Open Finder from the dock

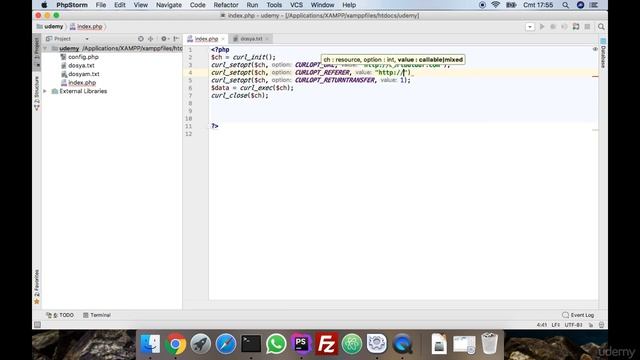pos(150,344)
